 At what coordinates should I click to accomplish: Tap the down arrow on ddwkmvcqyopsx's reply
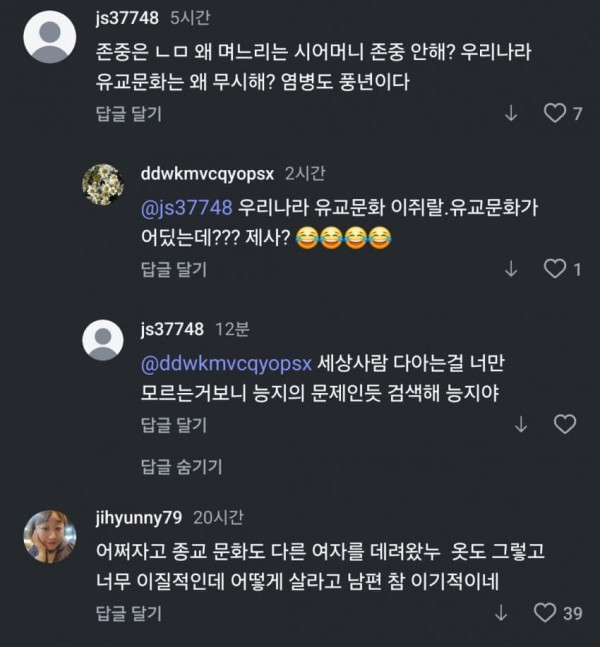point(511,269)
